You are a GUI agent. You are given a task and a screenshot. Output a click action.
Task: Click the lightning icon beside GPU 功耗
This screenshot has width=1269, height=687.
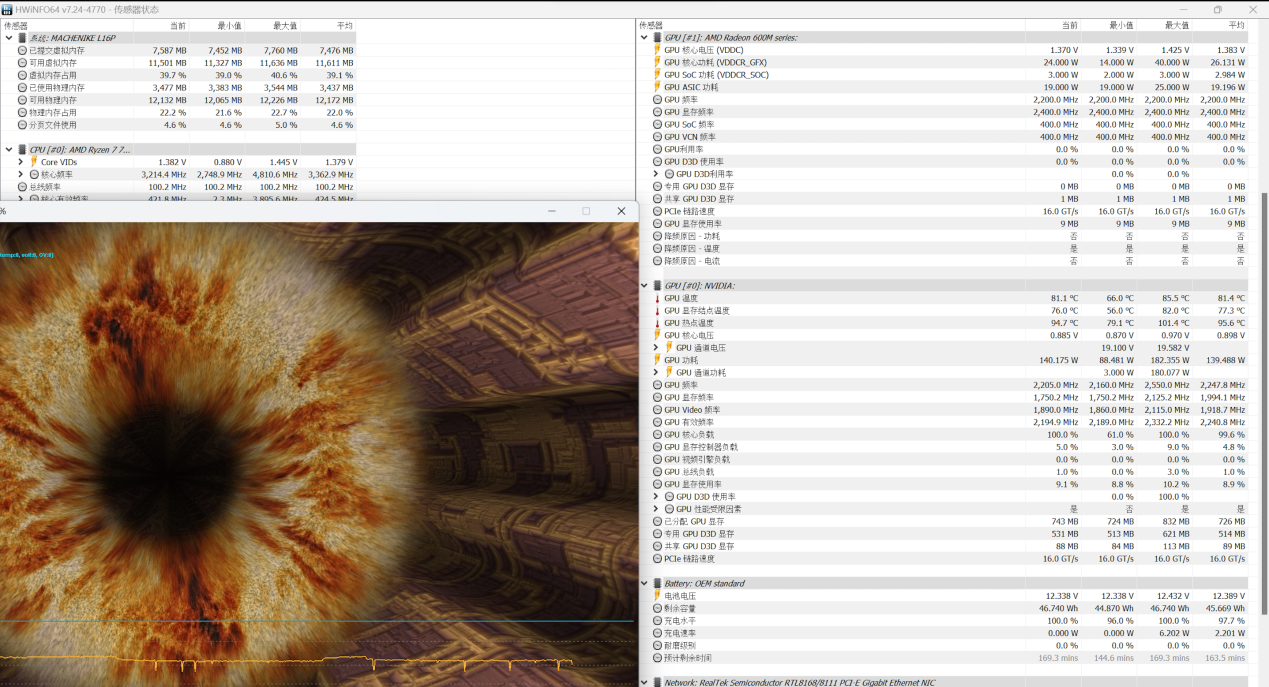pyautogui.click(x=657, y=360)
